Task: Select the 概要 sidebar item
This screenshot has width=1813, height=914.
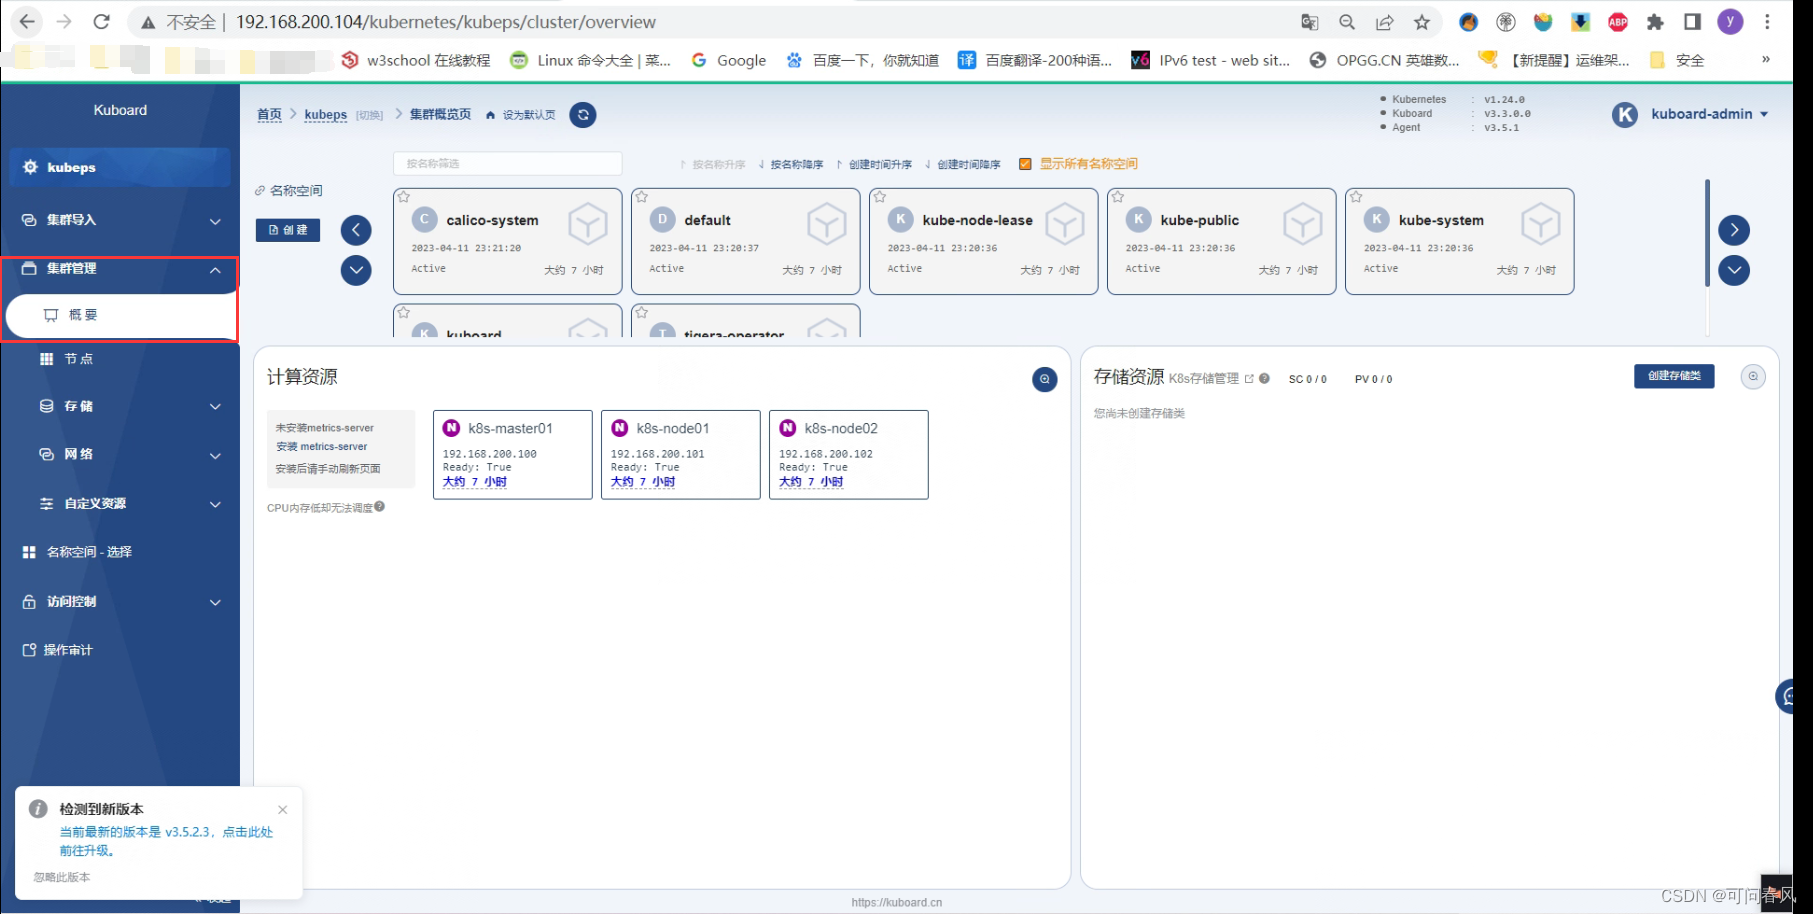Action: pos(120,315)
